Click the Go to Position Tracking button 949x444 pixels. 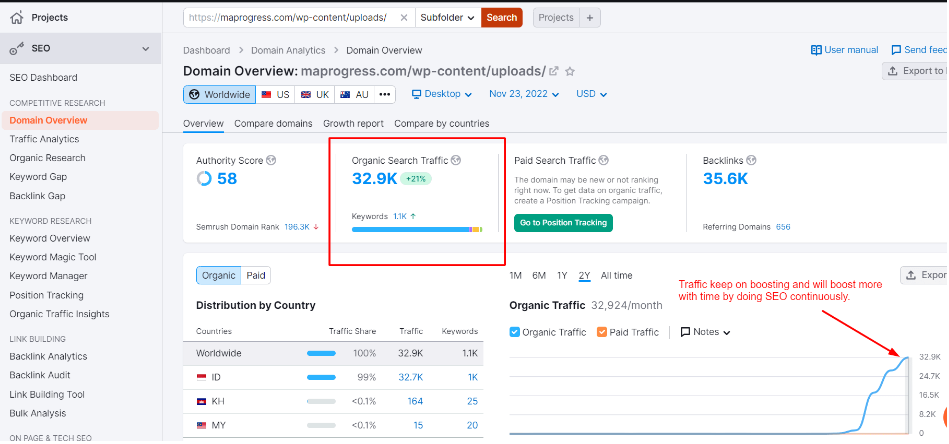tap(563, 223)
